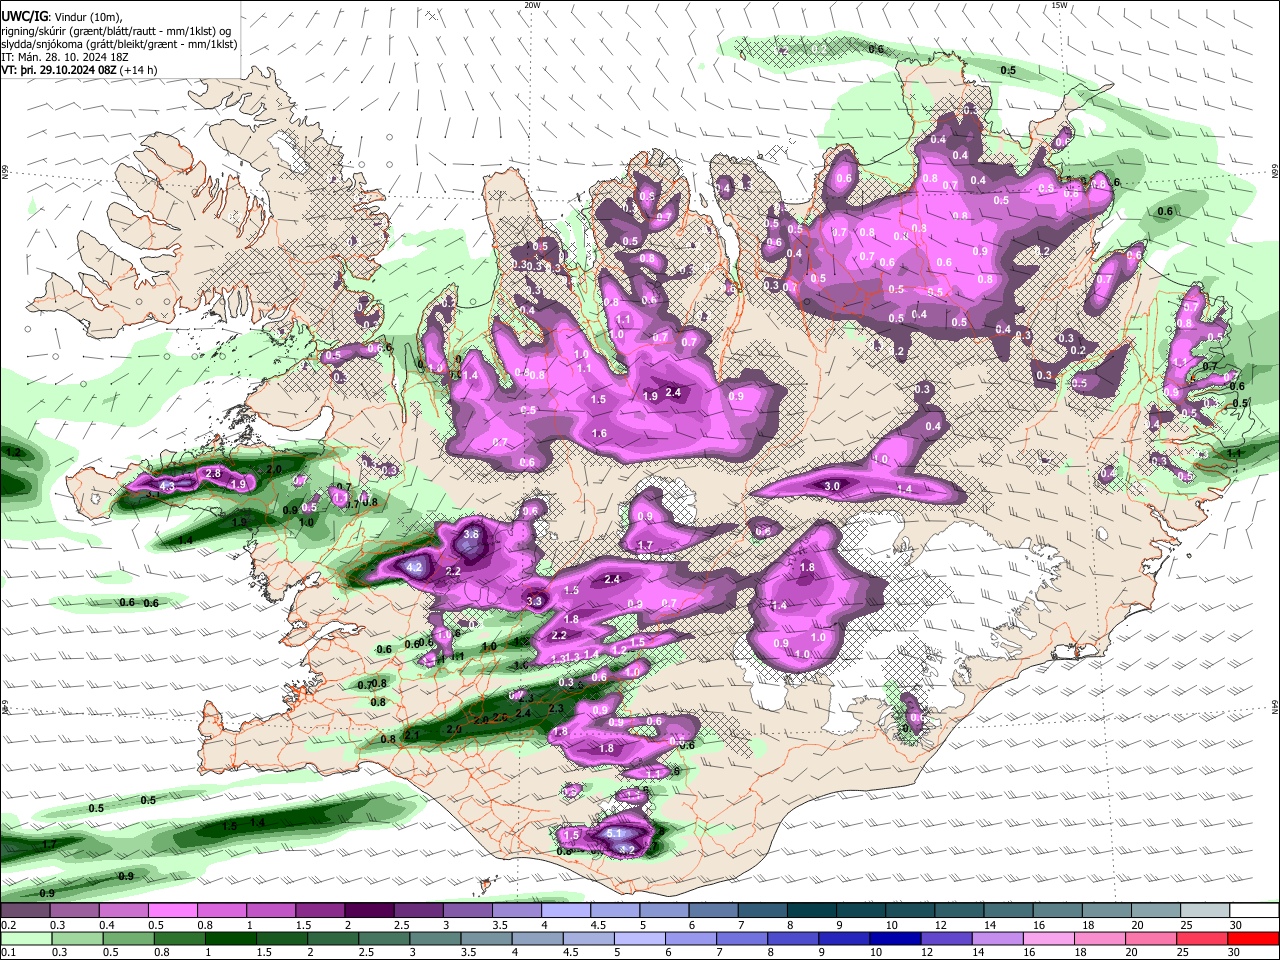Viewport: 1280px width, 960px height.
Task: Select the lavender 14 swatch in the rain legend row
Action: [x=998, y=938]
